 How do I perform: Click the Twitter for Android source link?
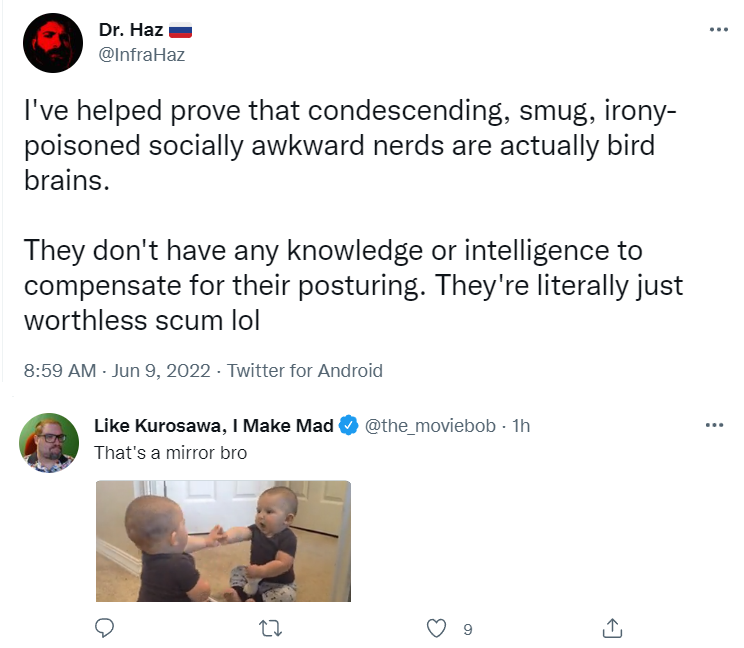click(305, 370)
